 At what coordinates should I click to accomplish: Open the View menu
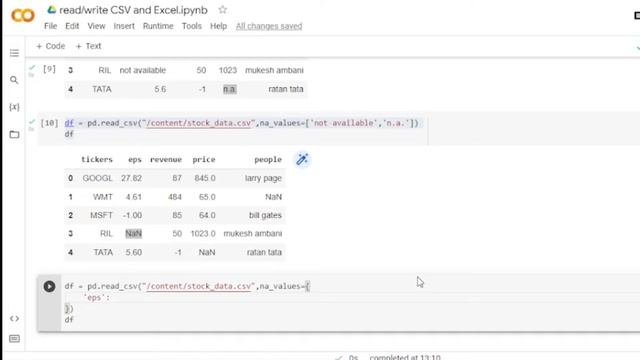click(x=96, y=26)
